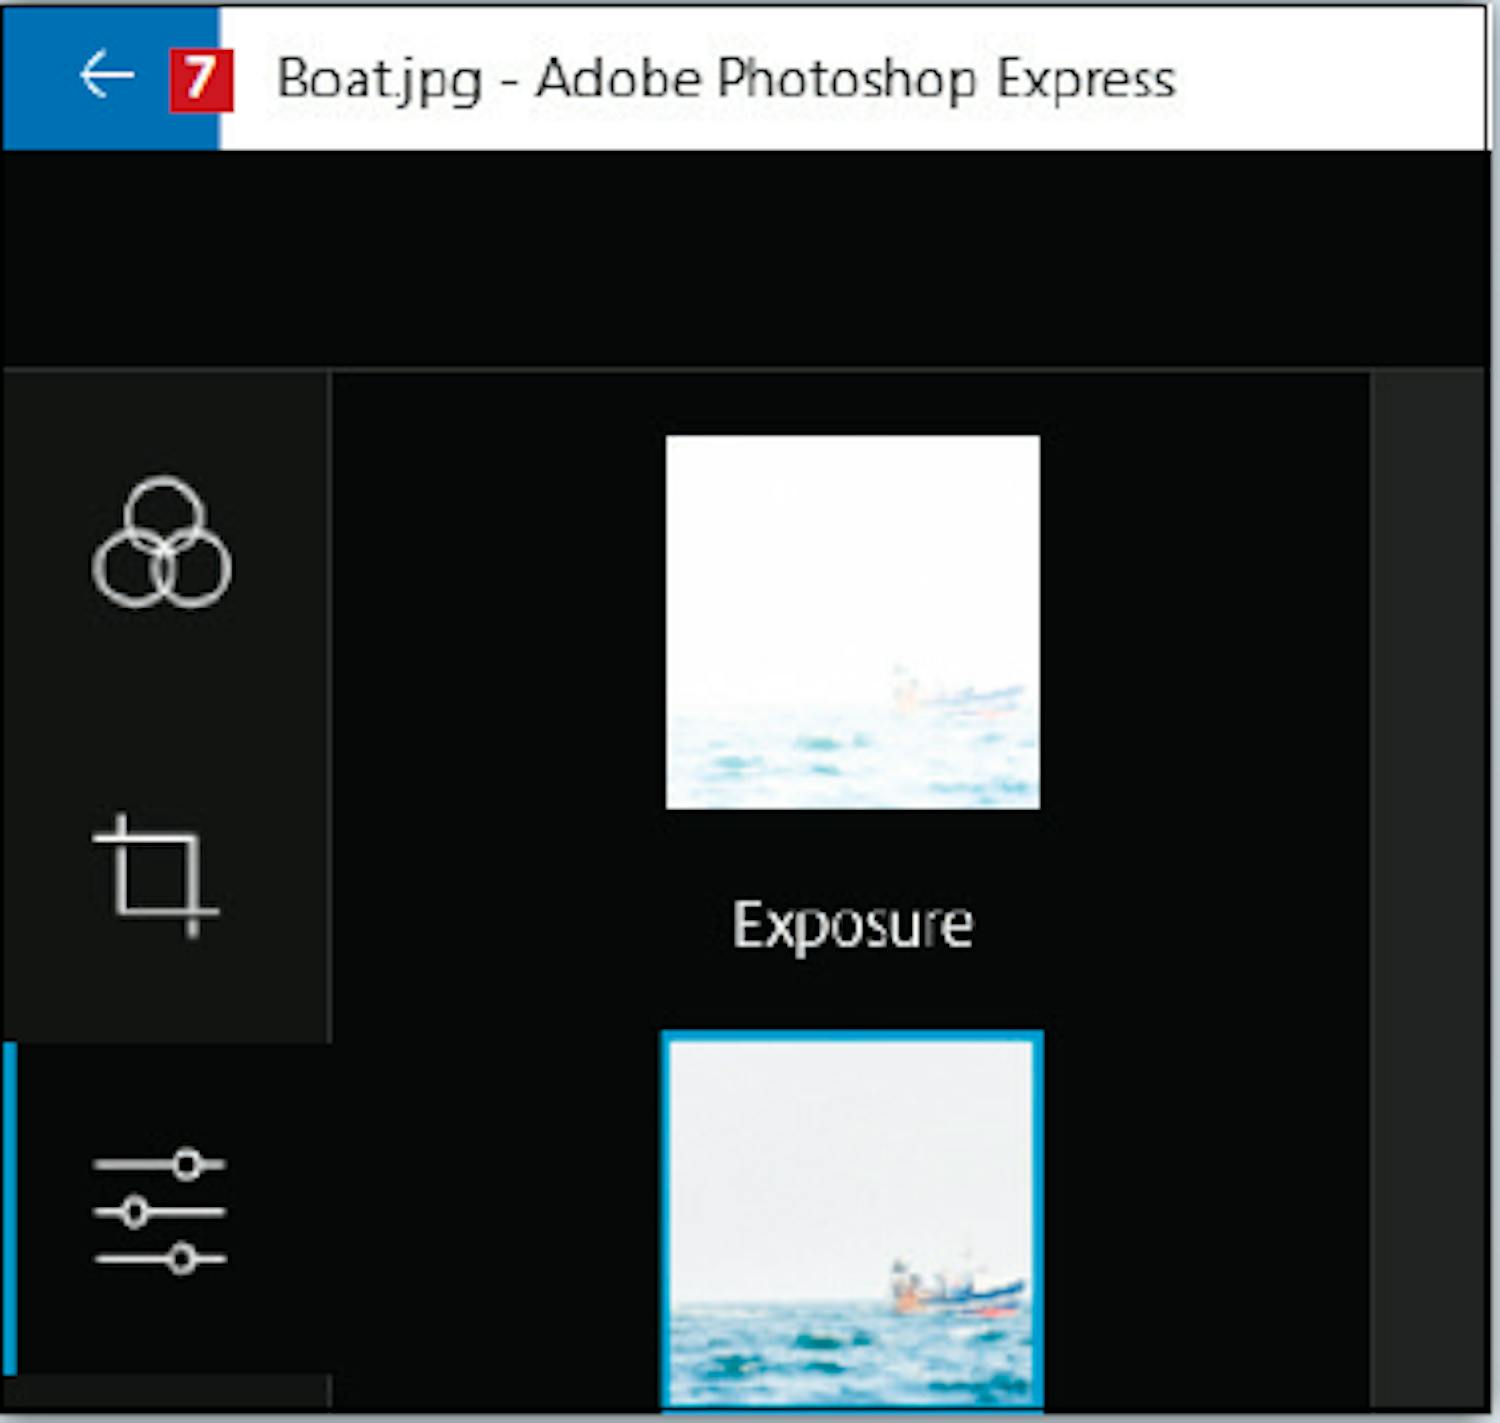Select the Crop tool
This screenshot has width=1500, height=1423.
tap(157, 874)
